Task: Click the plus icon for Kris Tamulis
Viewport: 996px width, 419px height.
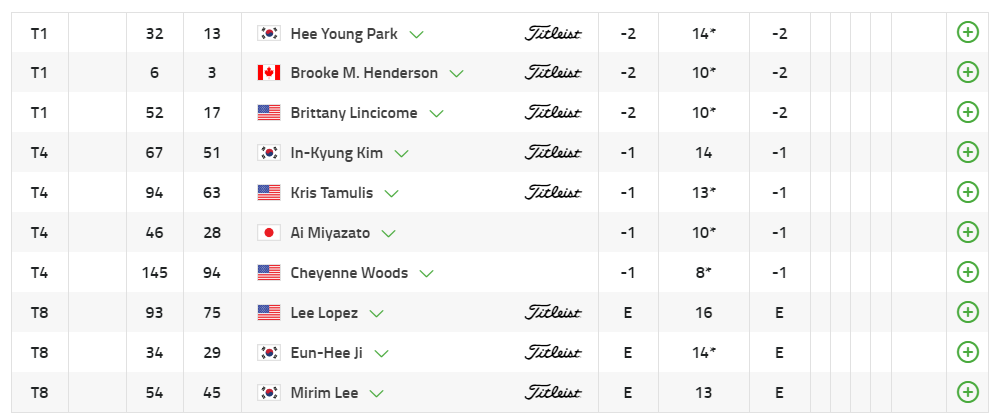Action: (967, 192)
